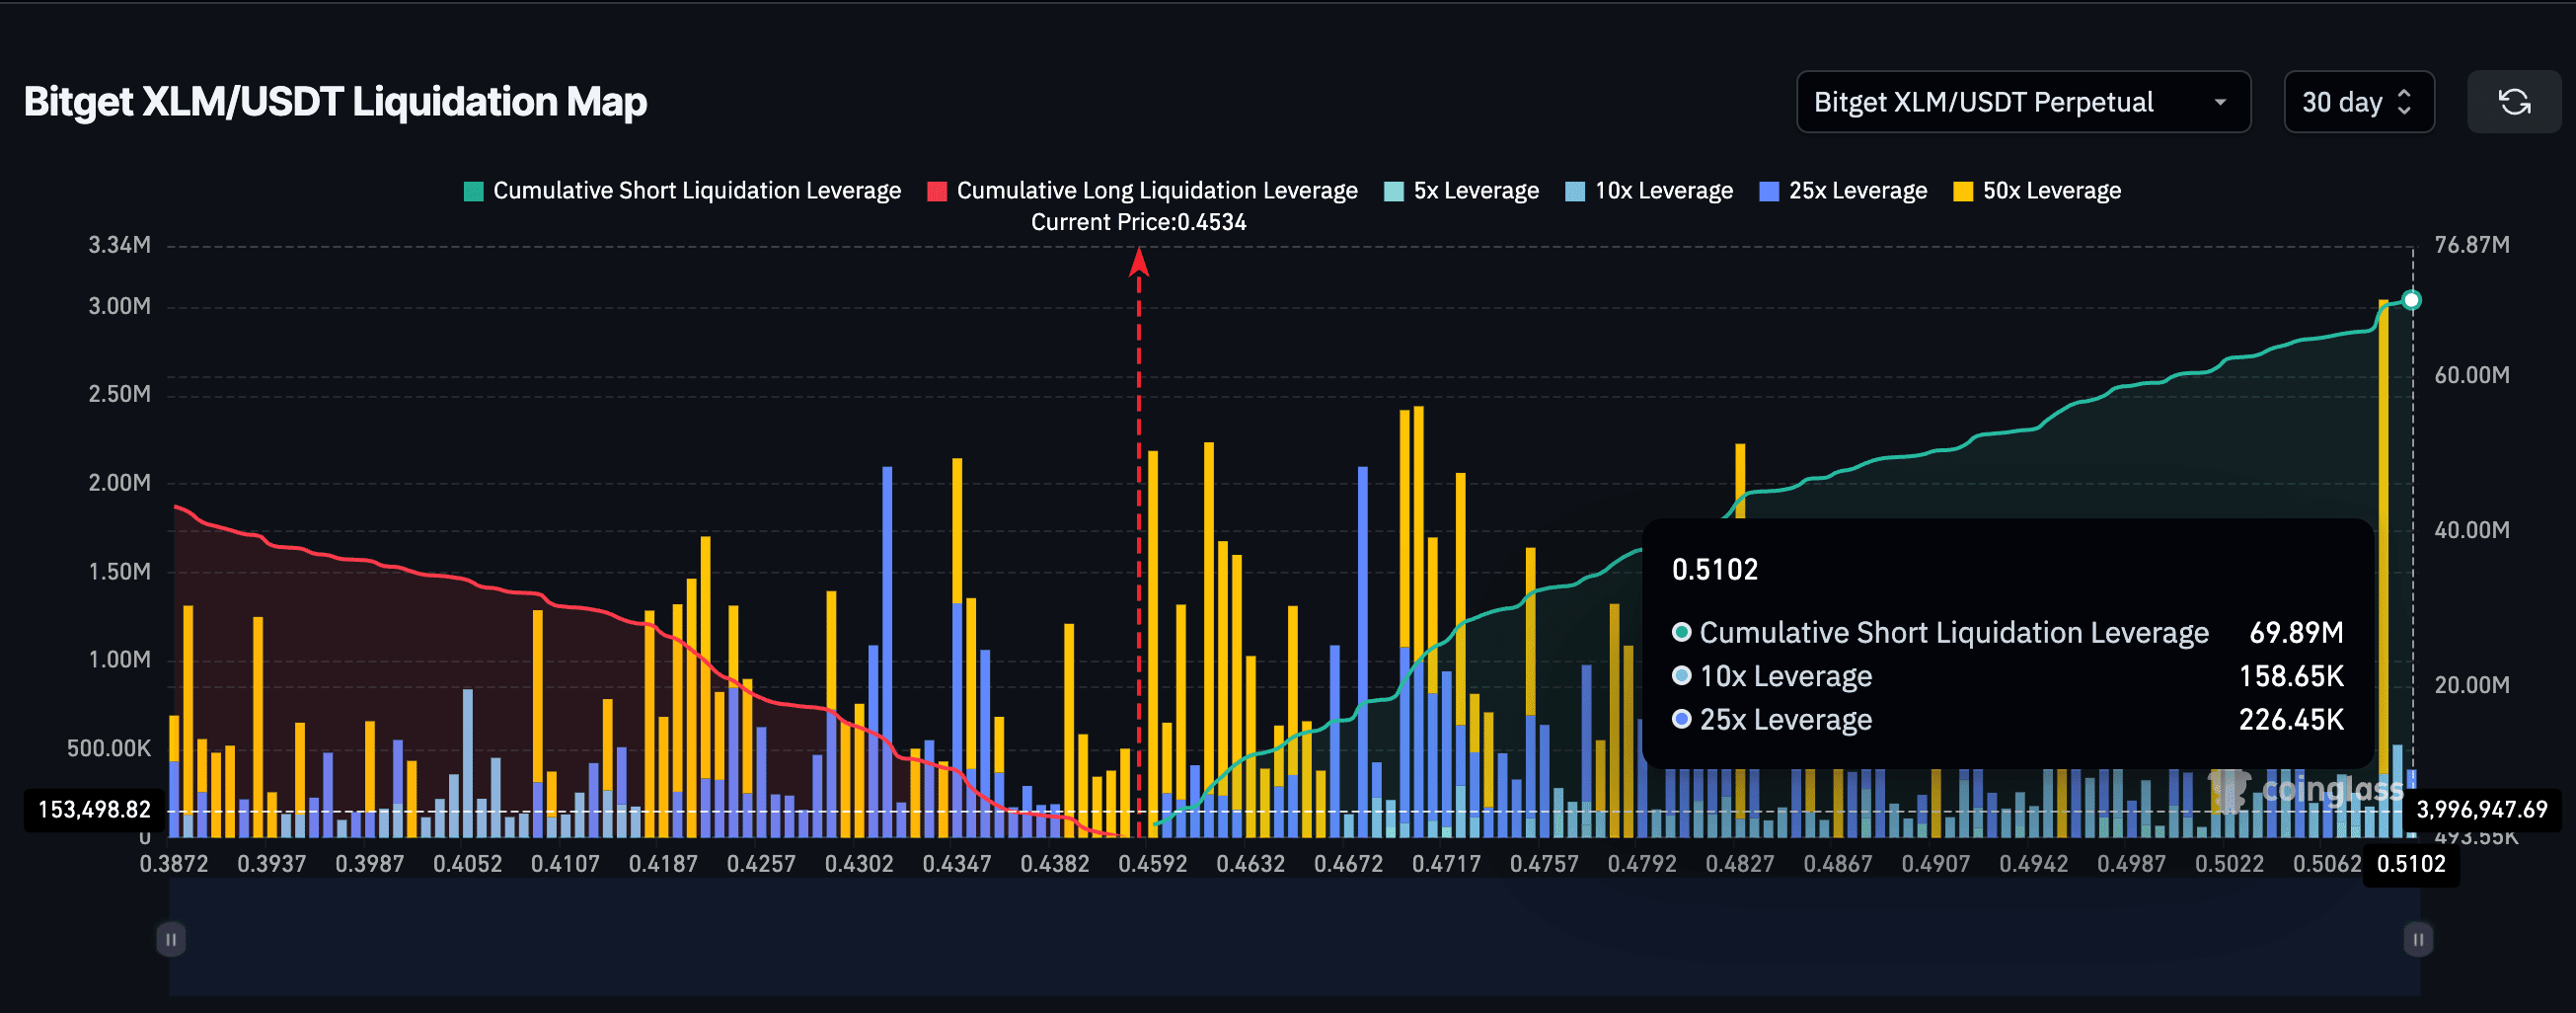
Task: Open the 30 day range selector
Action: pyautogui.click(x=2358, y=102)
